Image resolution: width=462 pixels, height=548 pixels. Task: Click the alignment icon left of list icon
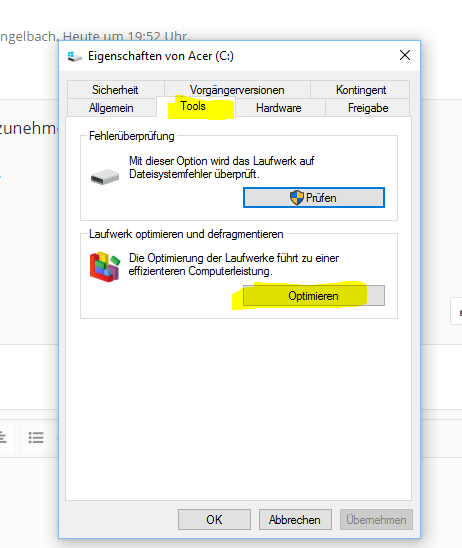(3, 438)
